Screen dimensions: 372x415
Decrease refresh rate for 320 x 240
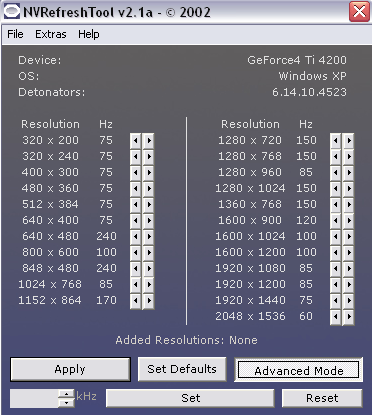(135, 157)
